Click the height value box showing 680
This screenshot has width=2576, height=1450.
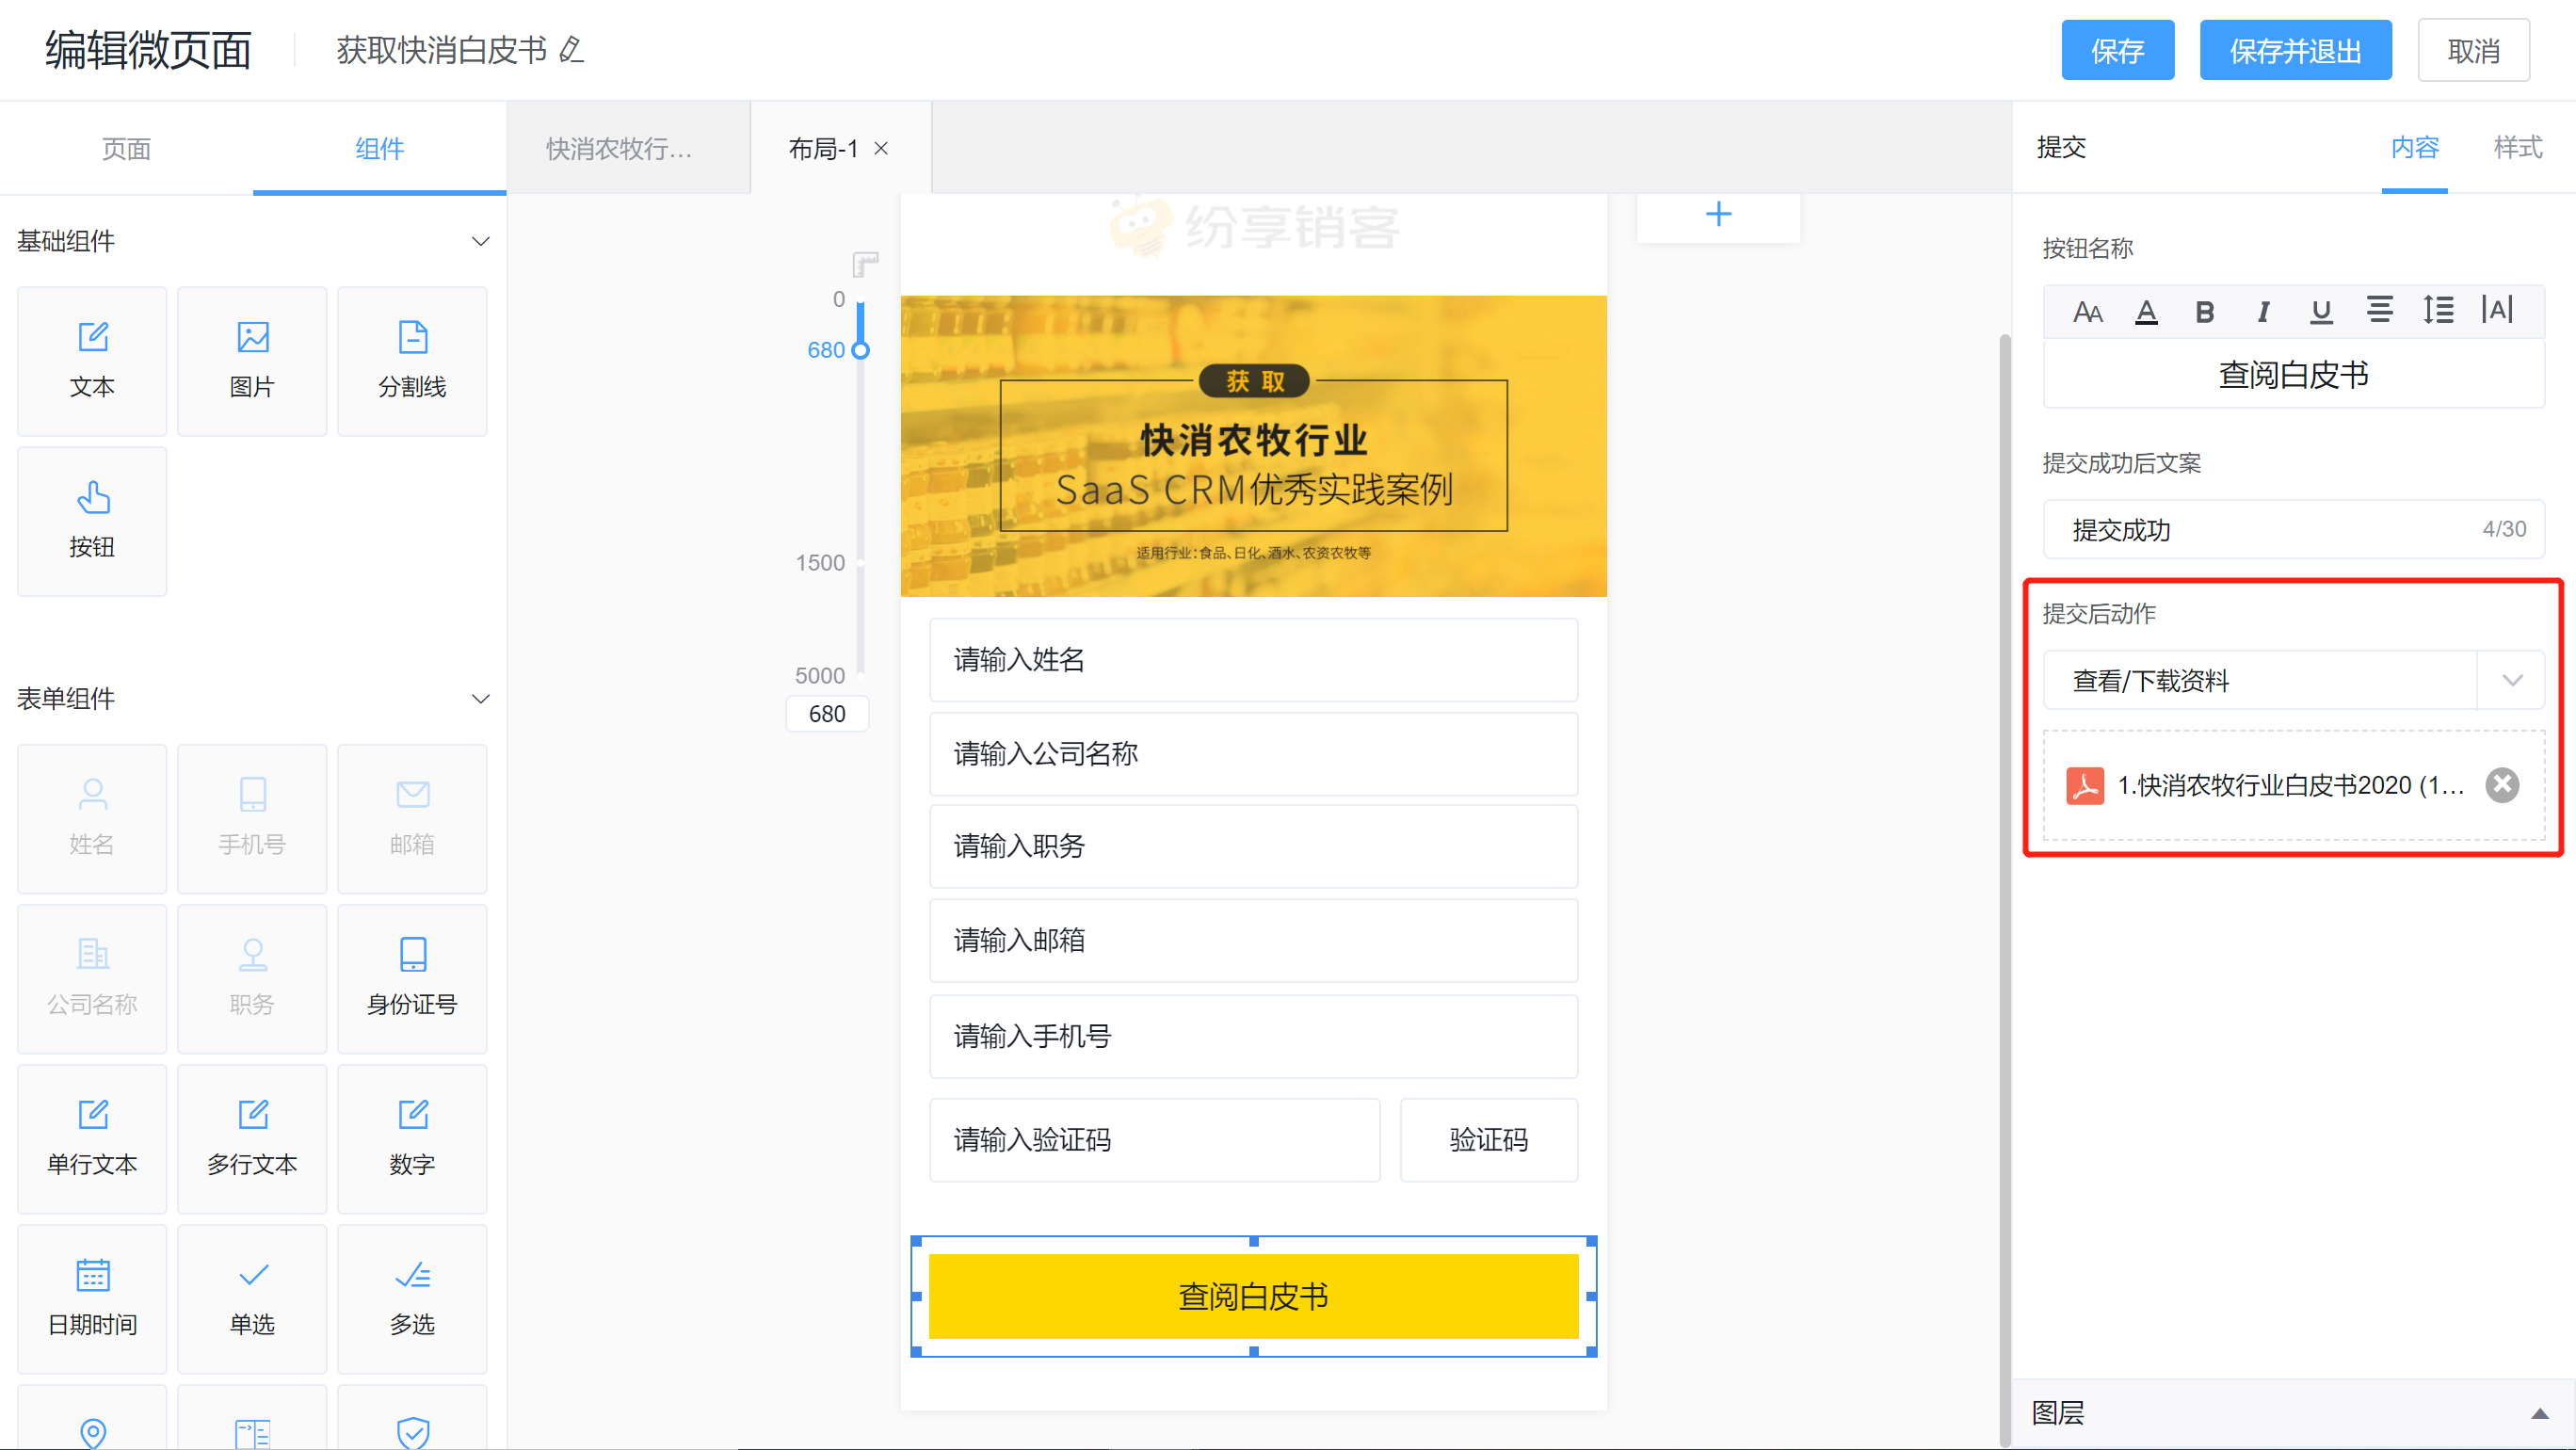tap(827, 713)
